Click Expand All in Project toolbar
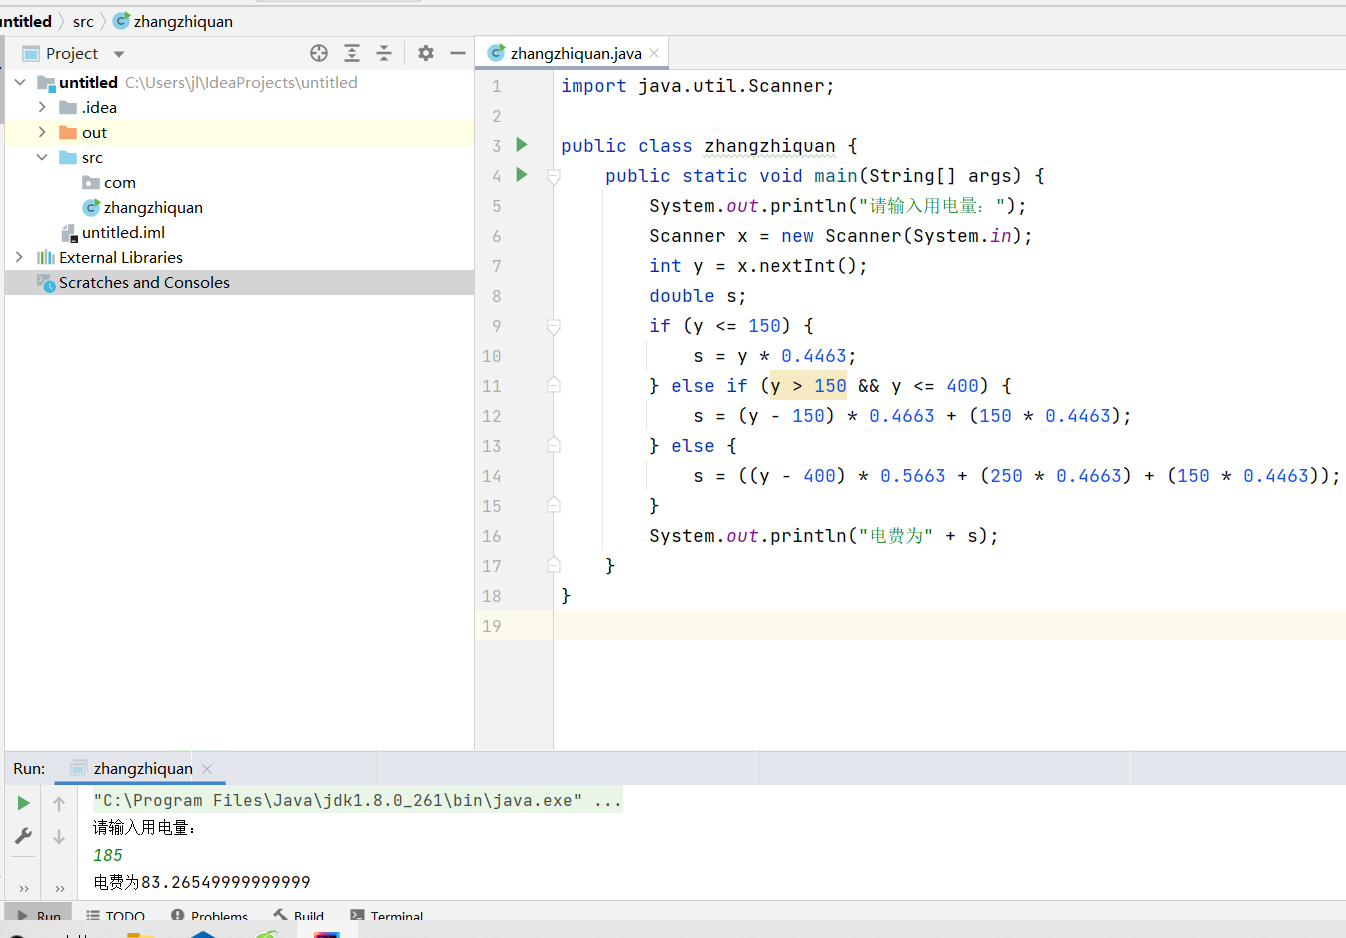 pyautogui.click(x=352, y=53)
